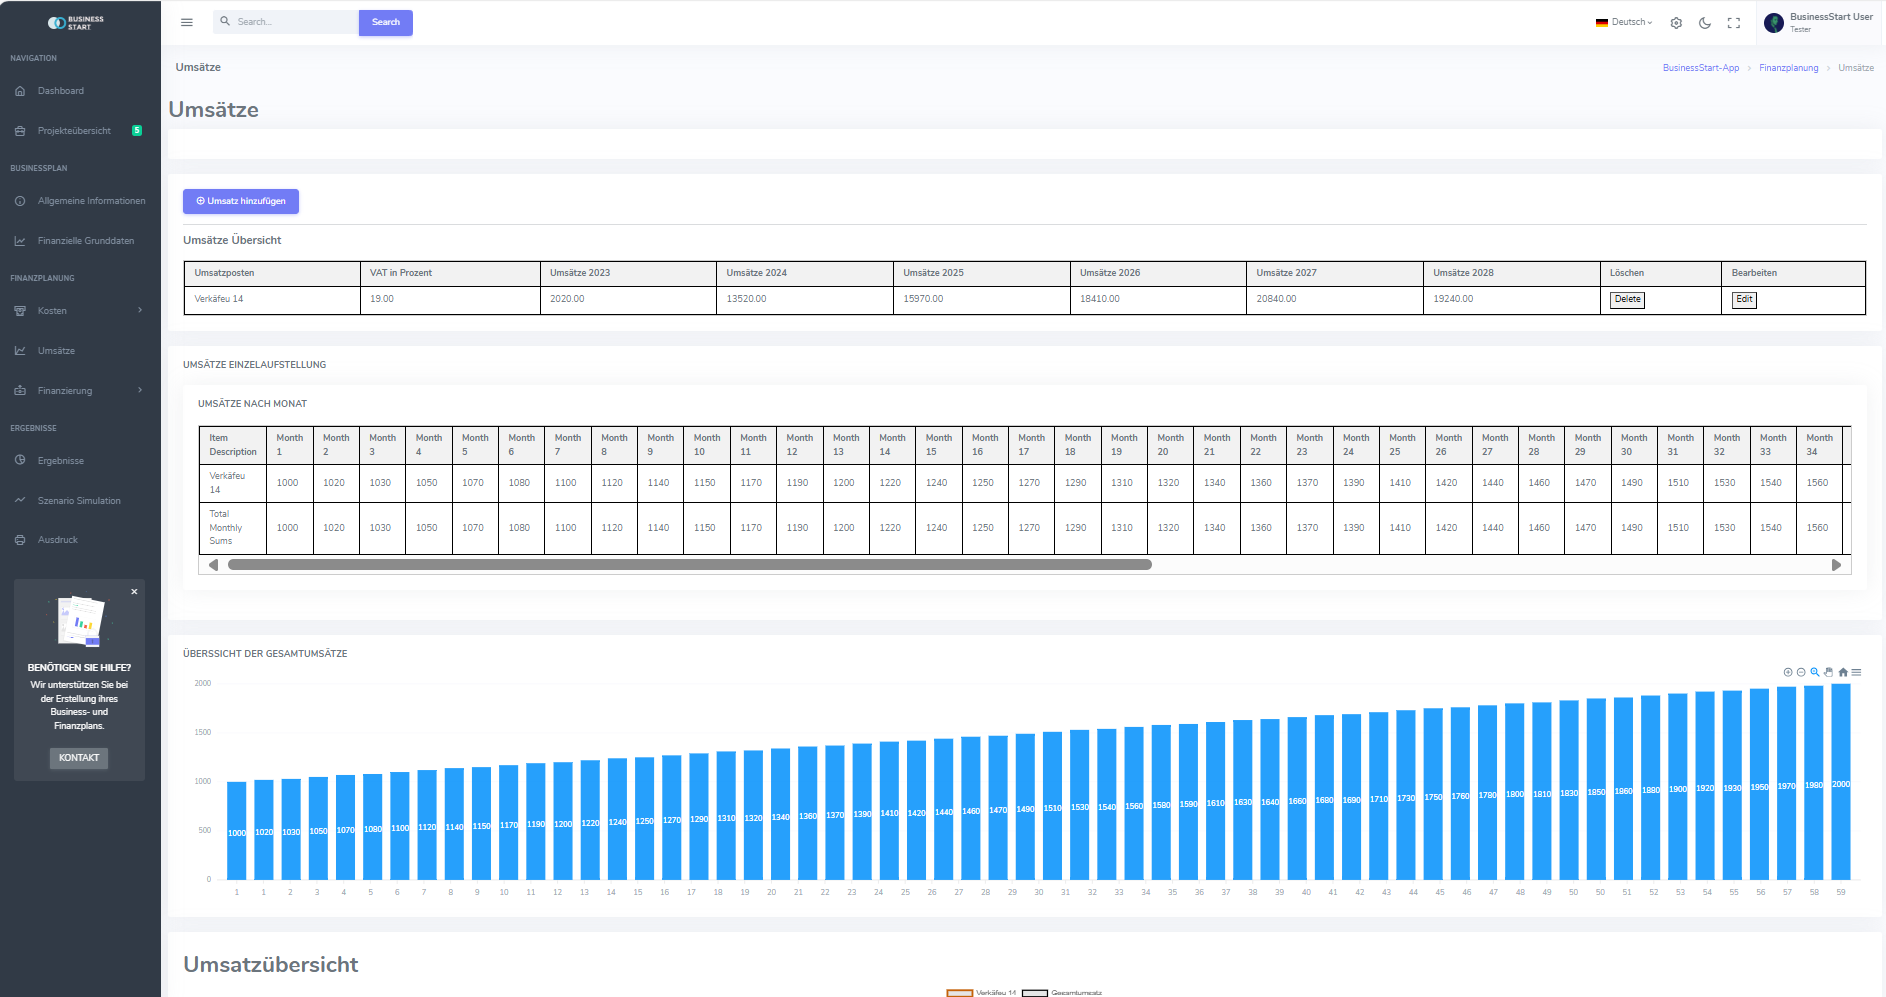
Task: Activate the chart selection zoom magnifier
Action: click(x=1815, y=672)
